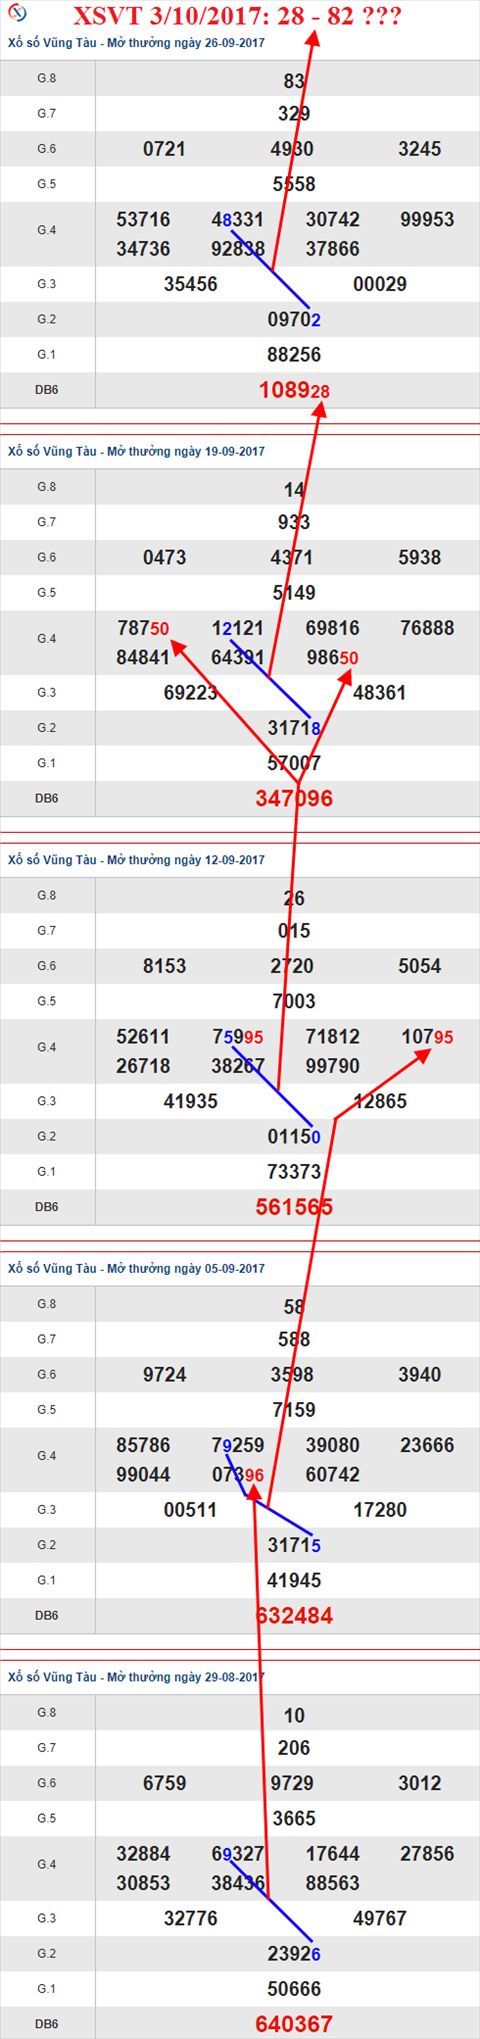Image resolution: width=480 pixels, height=2039 pixels.
Task: Click G.4 number 84841
Action: click(x=143, y=658)
